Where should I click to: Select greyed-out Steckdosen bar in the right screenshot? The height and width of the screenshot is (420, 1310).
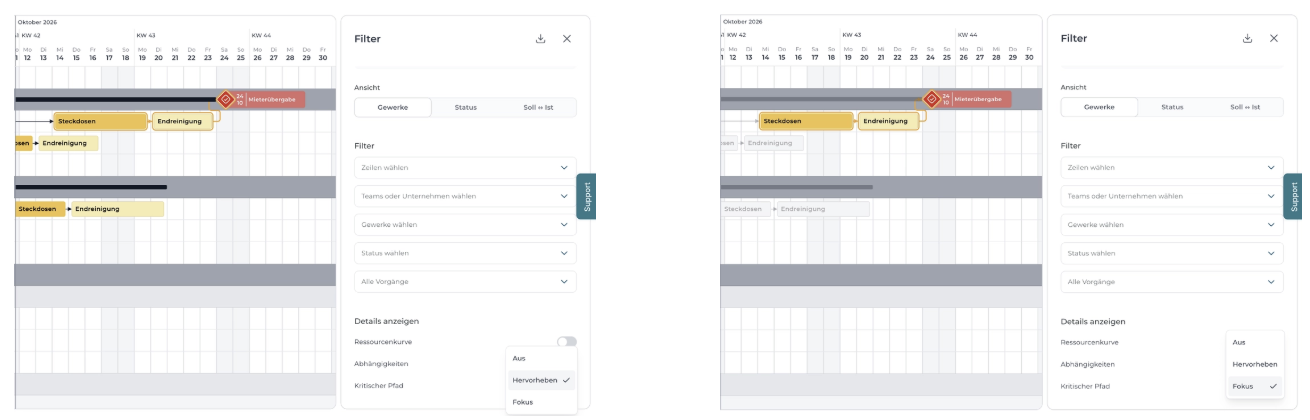[x=747, y=209]
